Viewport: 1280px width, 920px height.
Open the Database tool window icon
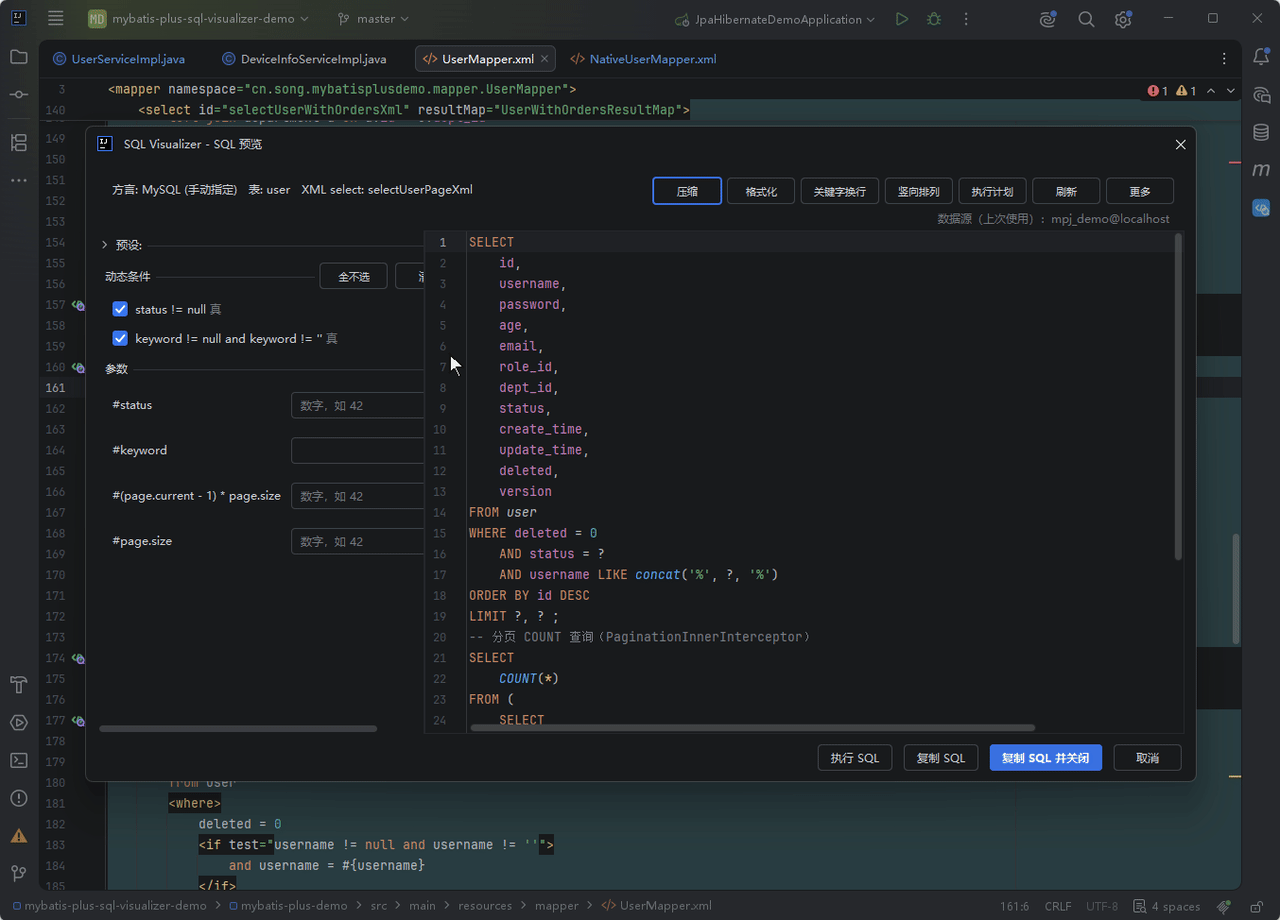1261,132
